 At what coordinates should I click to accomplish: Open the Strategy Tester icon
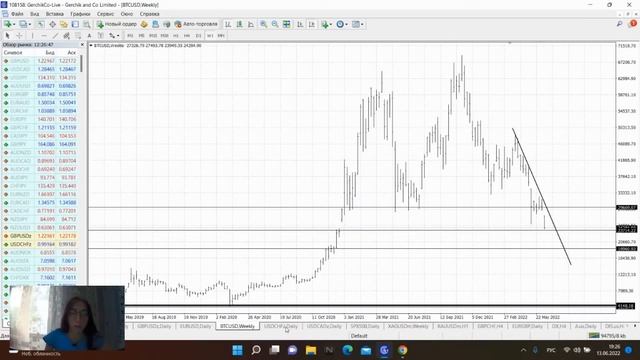coord(87,24)
